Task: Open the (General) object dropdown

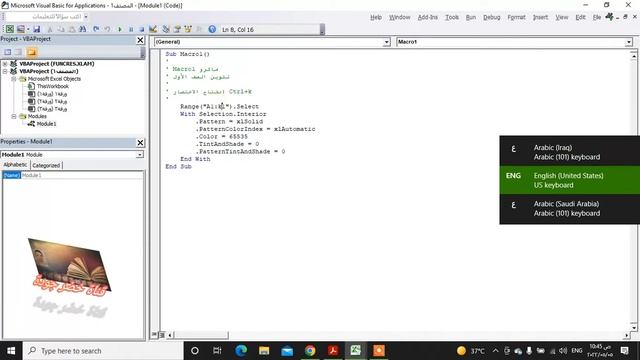Action: [x=387, y=42]
